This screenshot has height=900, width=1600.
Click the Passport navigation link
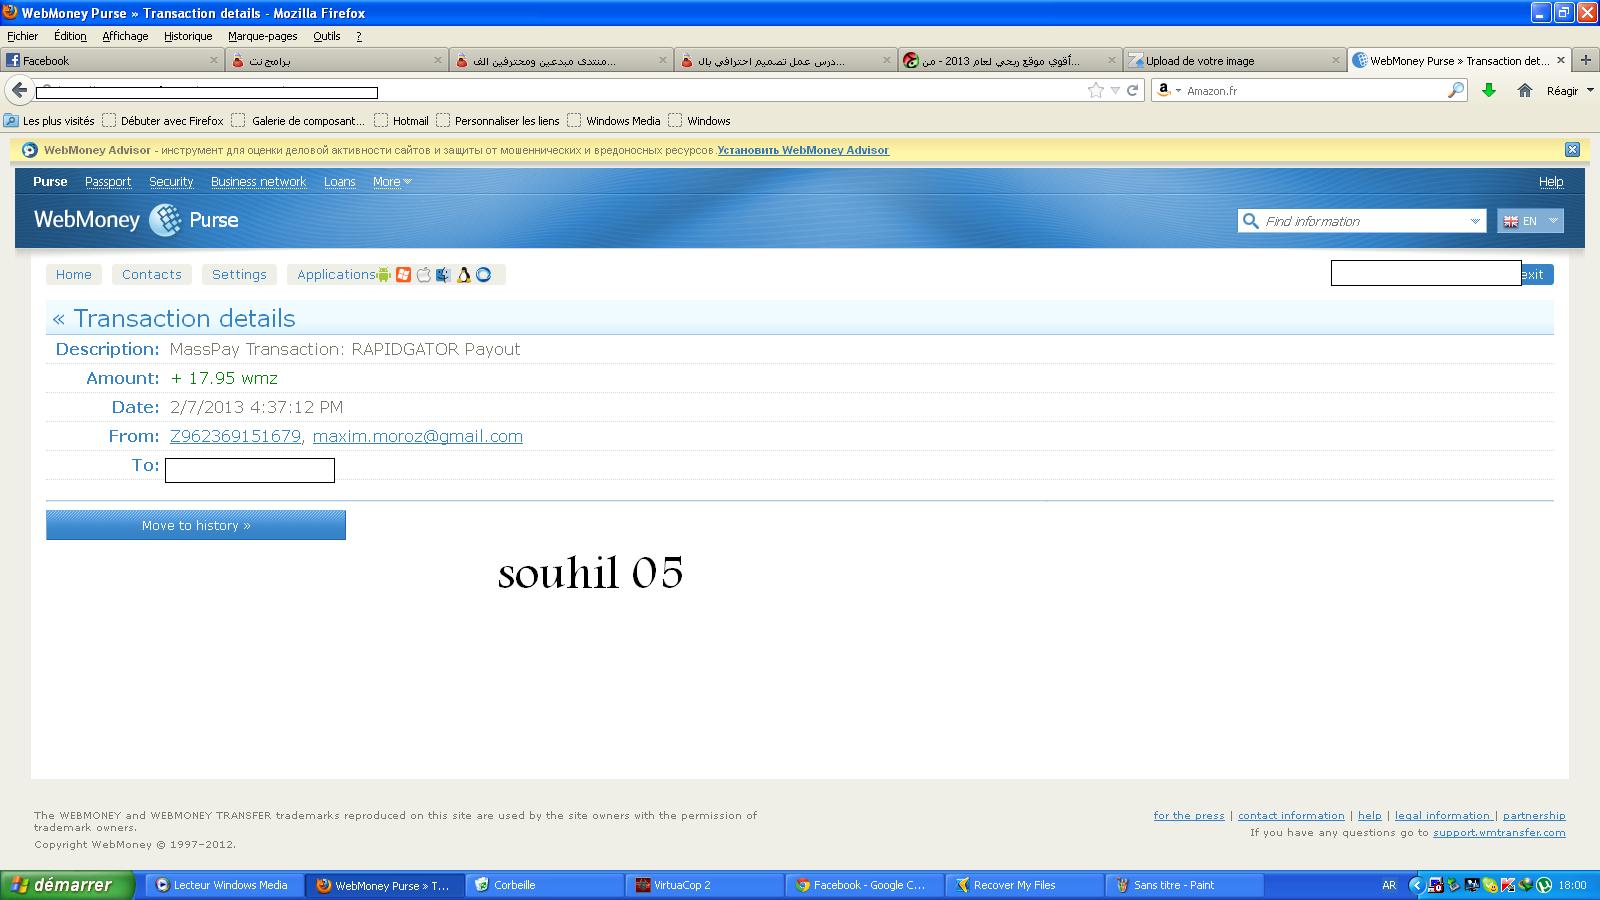(x=108, y=182)
